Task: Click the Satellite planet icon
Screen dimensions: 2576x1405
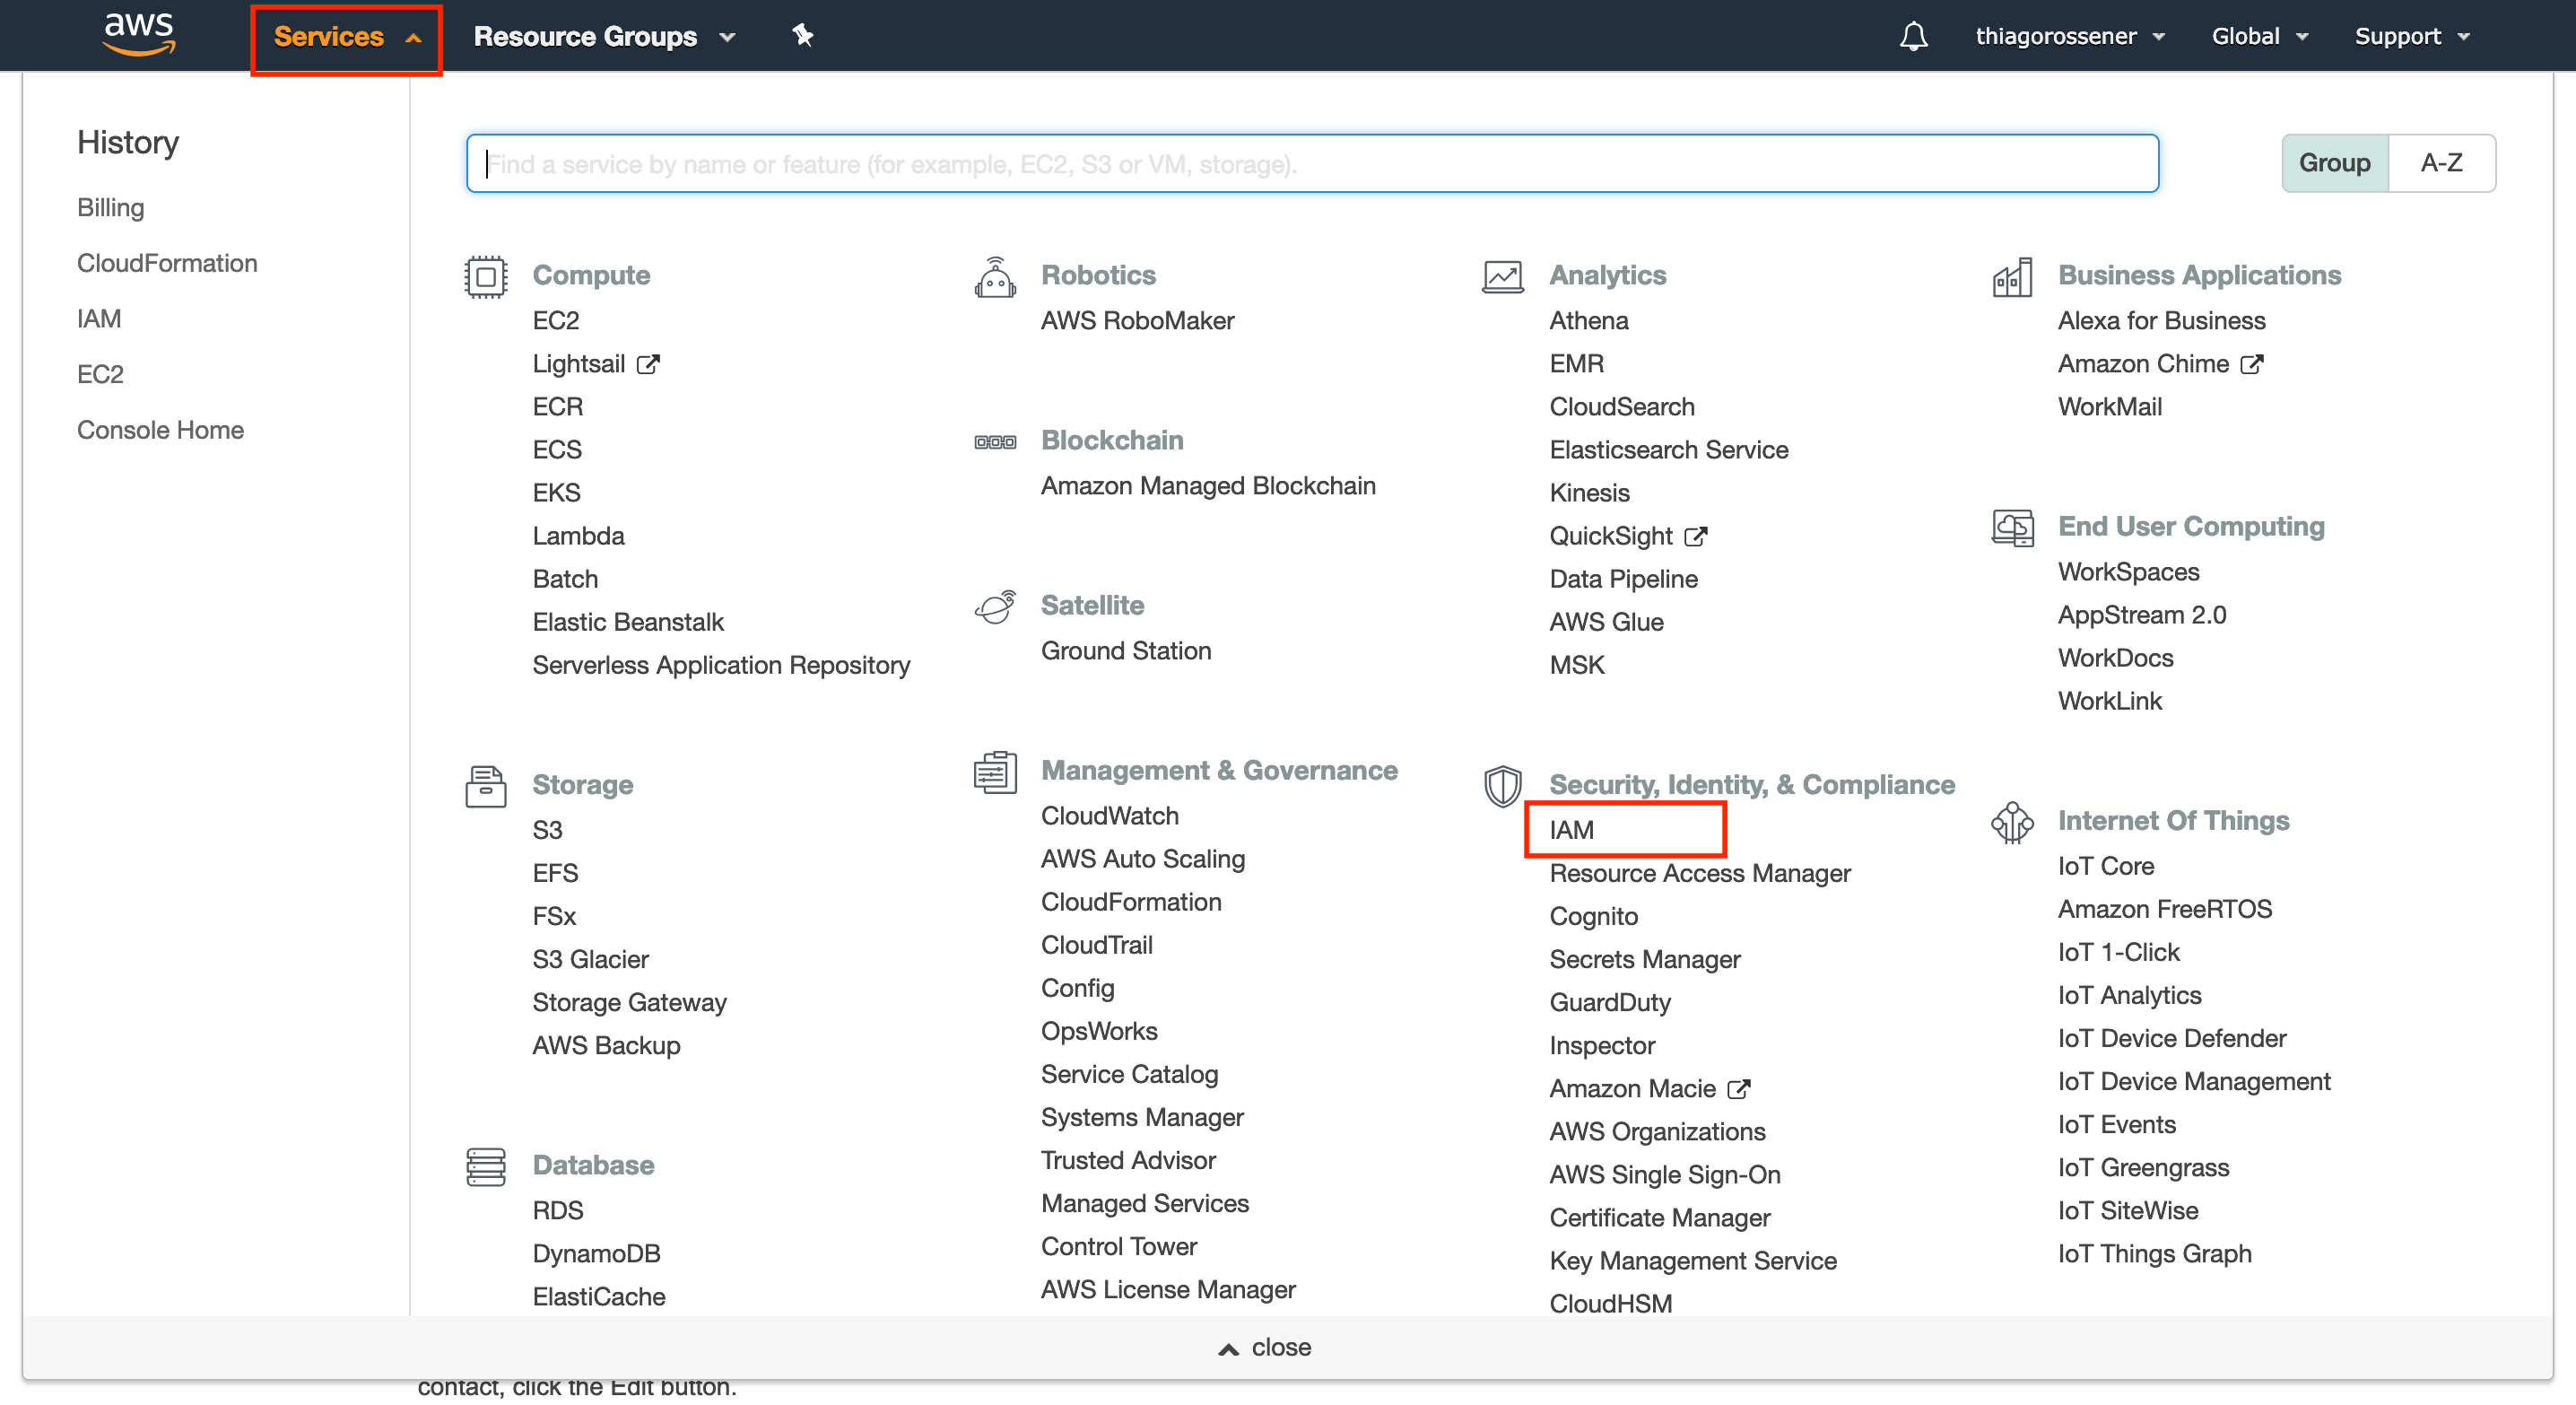Action: click(x=995, y=607)
